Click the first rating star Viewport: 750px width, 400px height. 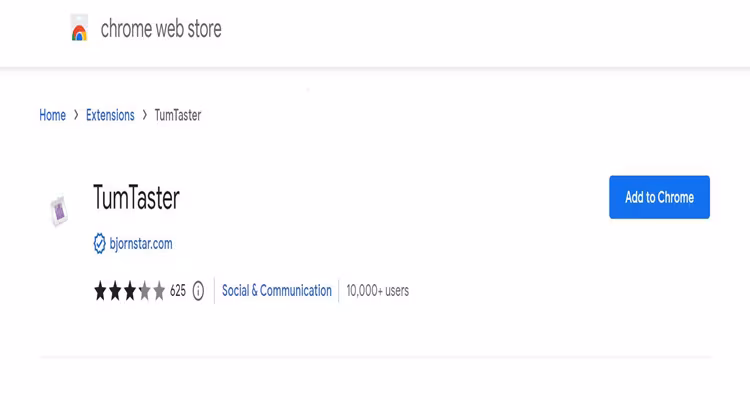(x=100, y=291)
